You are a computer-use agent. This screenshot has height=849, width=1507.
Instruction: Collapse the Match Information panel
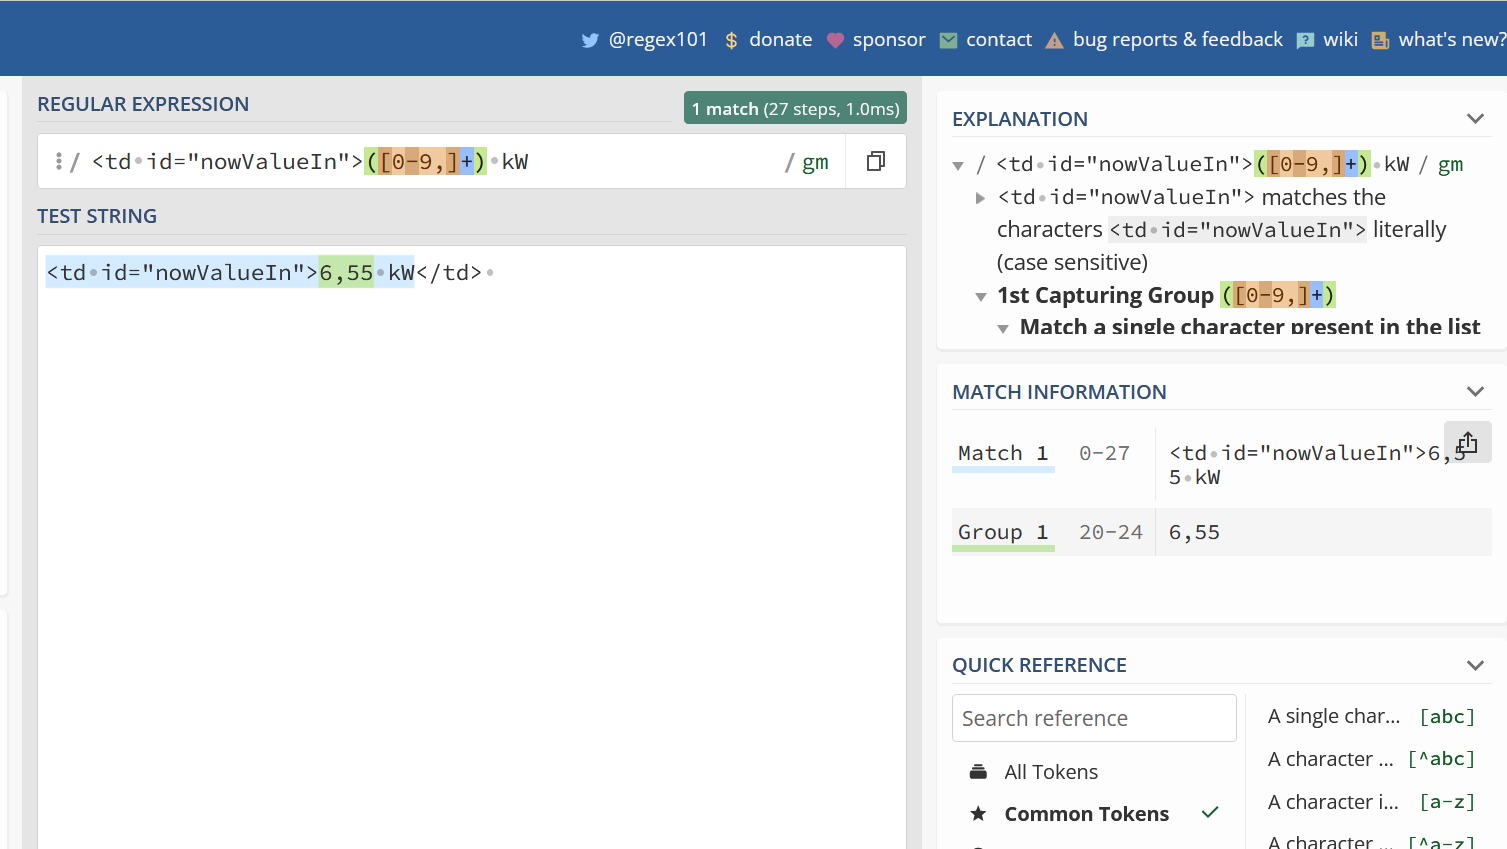(1475, 392)
